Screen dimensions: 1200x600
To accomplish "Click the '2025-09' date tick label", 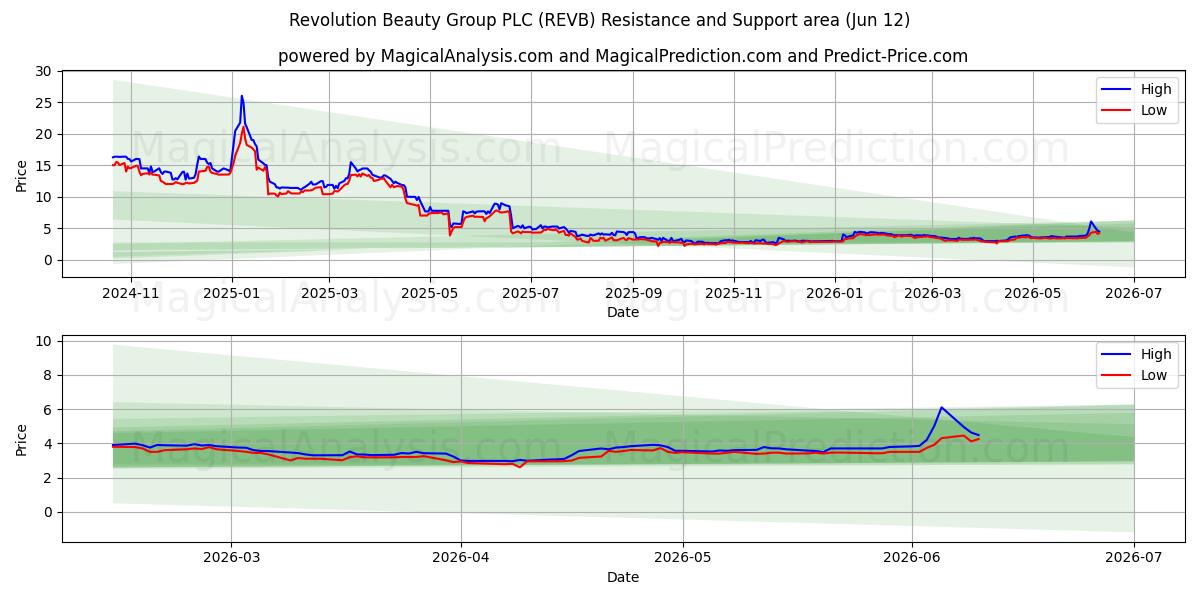I will (x=632, y=294).
